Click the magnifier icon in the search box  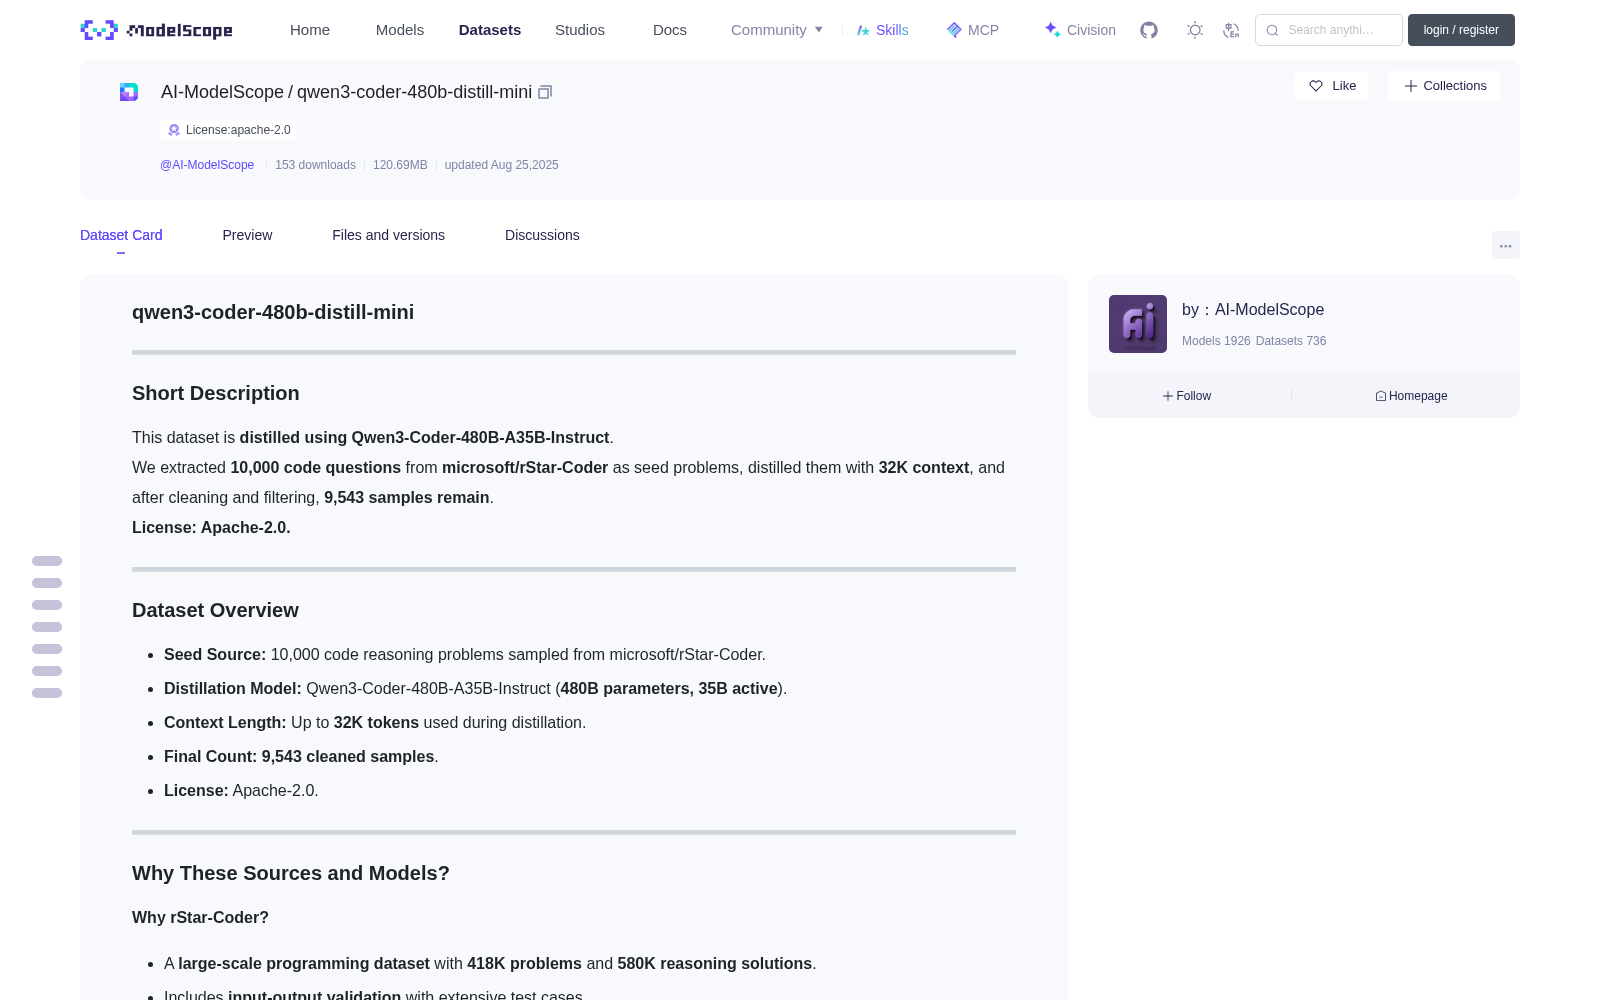(1272, 30)
